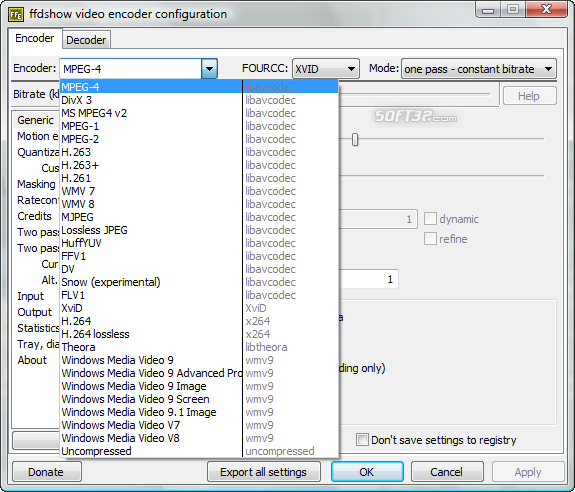Choose MJPEG from the list

point(198,217)
